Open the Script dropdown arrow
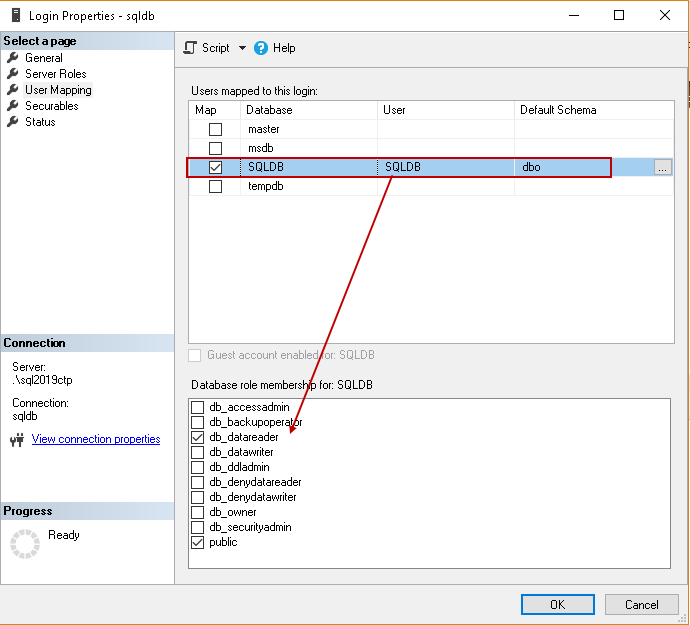The width and height of the screenshot is (690, 625). 242,48
